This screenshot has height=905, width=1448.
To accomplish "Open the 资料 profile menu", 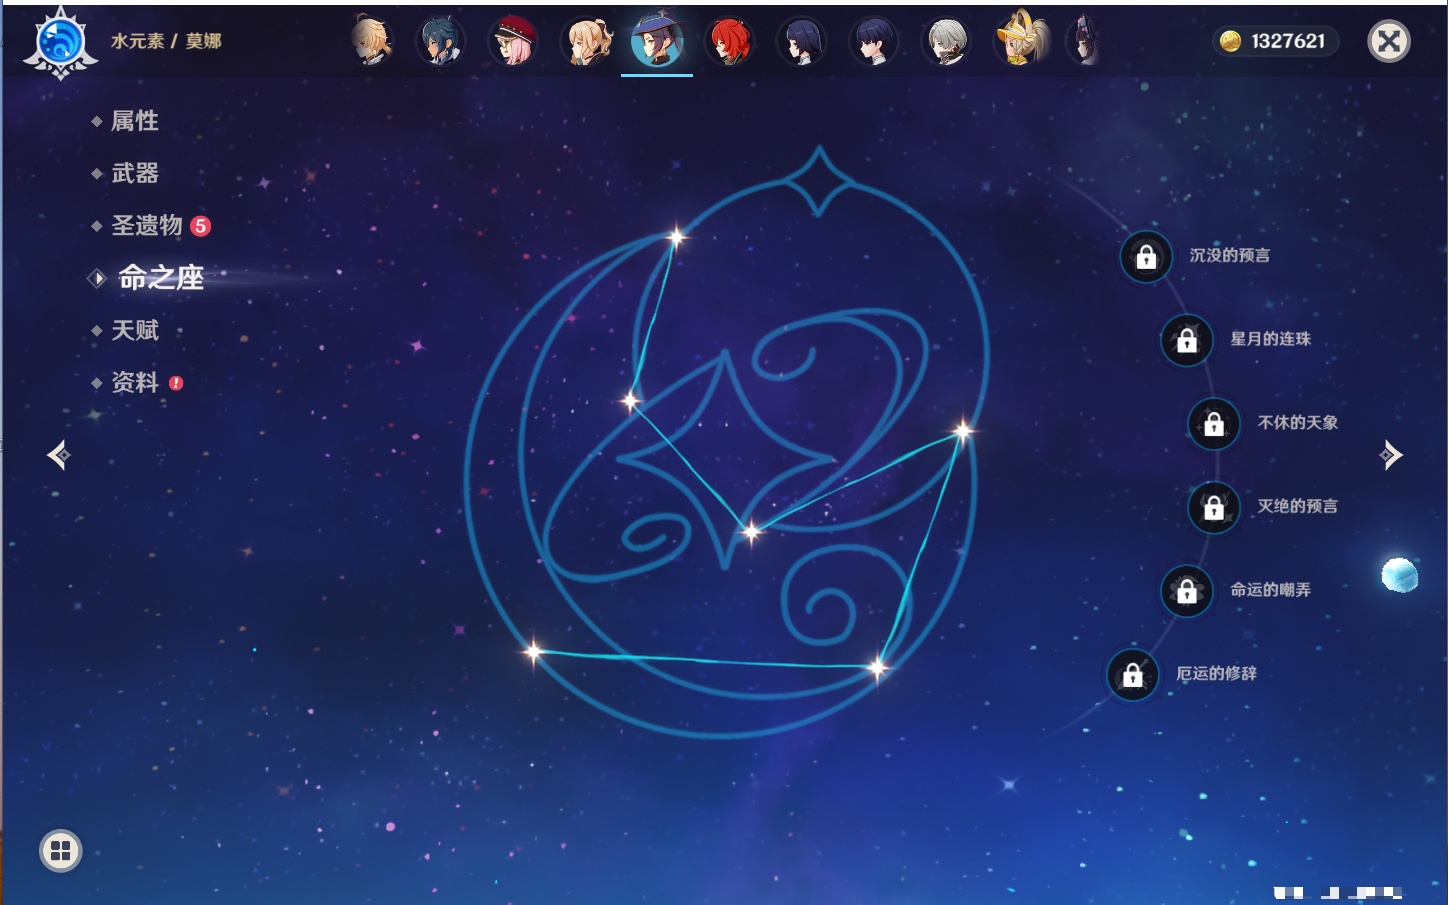I will tap(134, 382).
